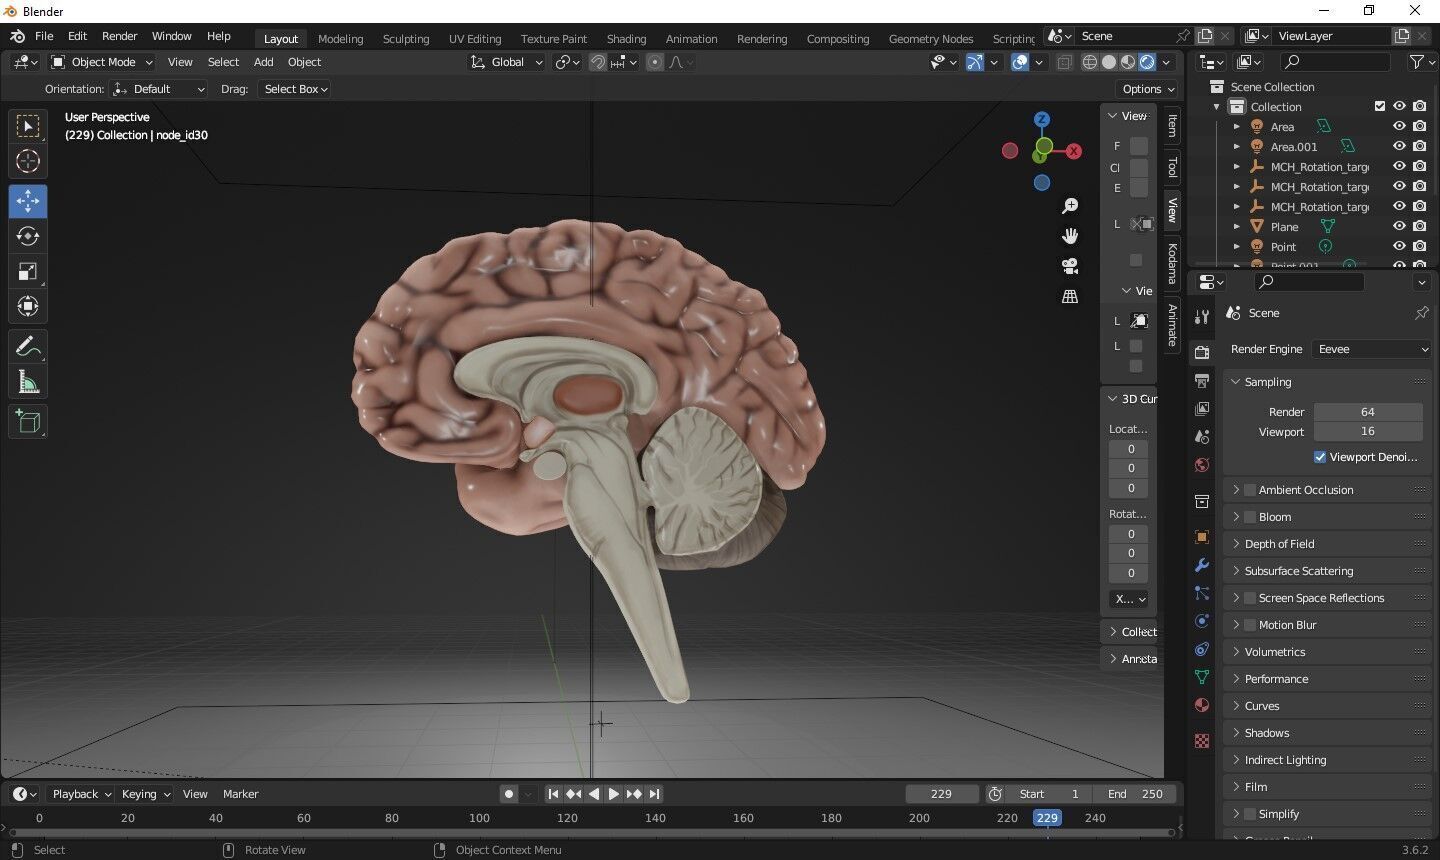Open the Render Engine Eevee dropdown

click(1371, 349)
